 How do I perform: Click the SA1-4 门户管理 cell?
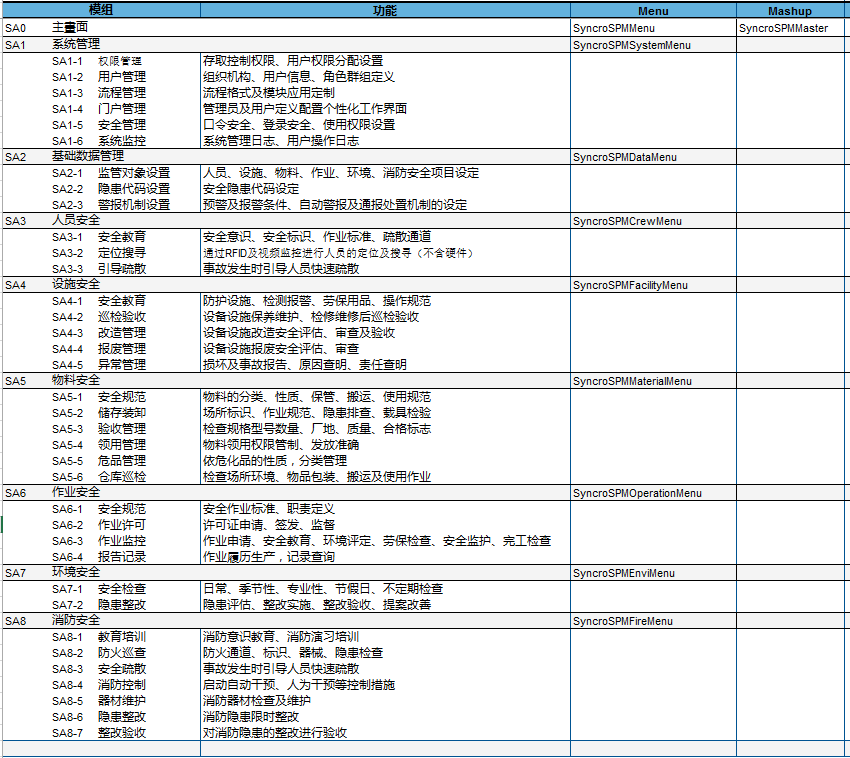click(101, 108)
